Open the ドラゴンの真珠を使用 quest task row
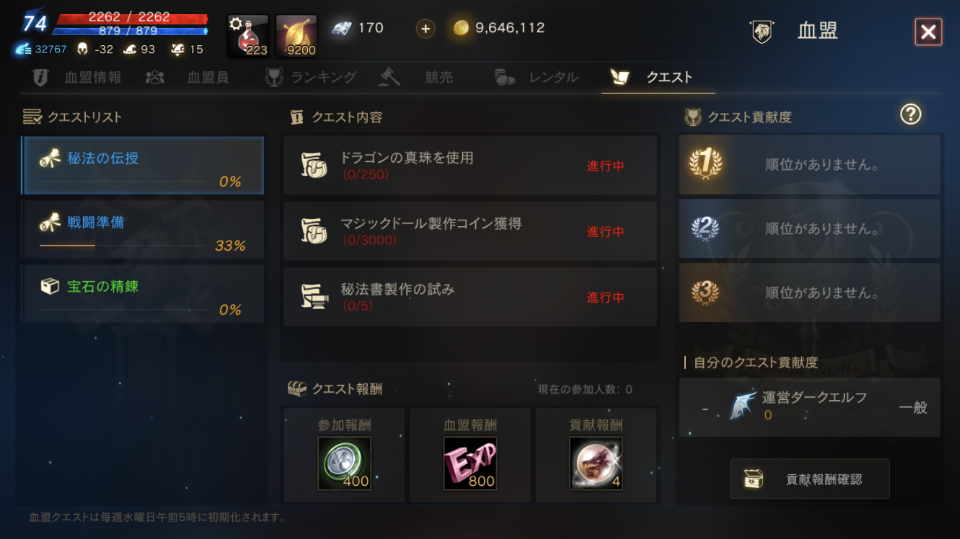Screen dimensions: 960x539 point(470,165)
